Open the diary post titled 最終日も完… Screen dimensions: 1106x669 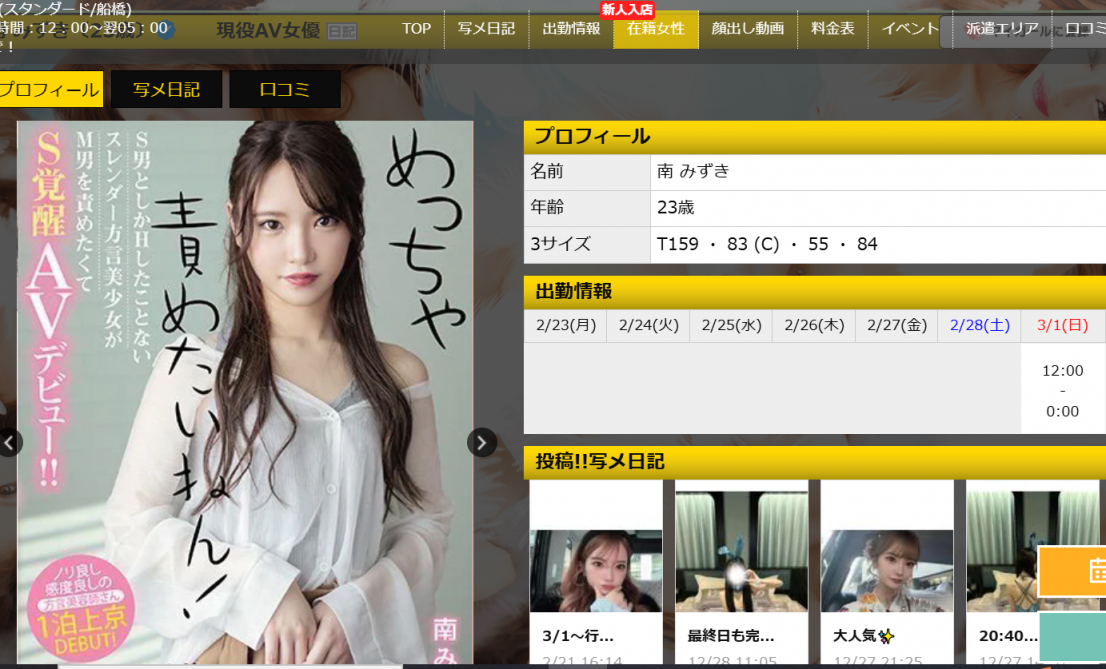741,572
